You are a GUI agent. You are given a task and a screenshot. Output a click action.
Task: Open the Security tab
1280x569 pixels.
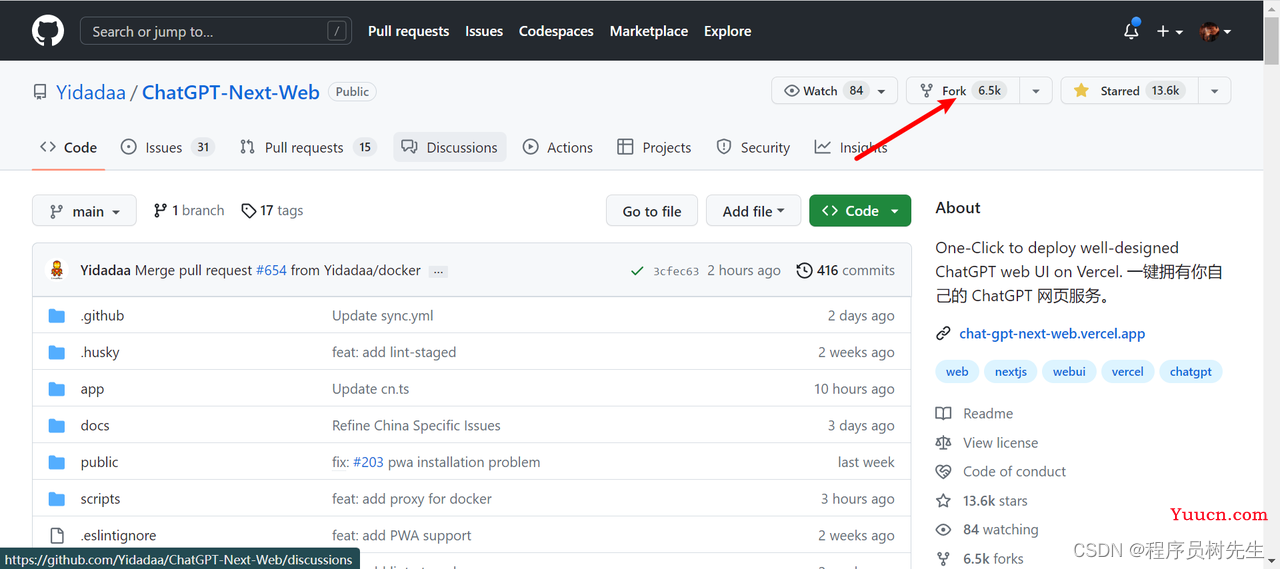pyautogui.click(x=753, y=147)
